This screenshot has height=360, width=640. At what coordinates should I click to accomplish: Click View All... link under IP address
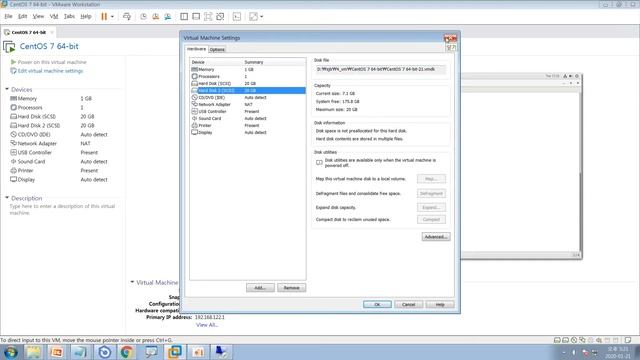point(207,325)
